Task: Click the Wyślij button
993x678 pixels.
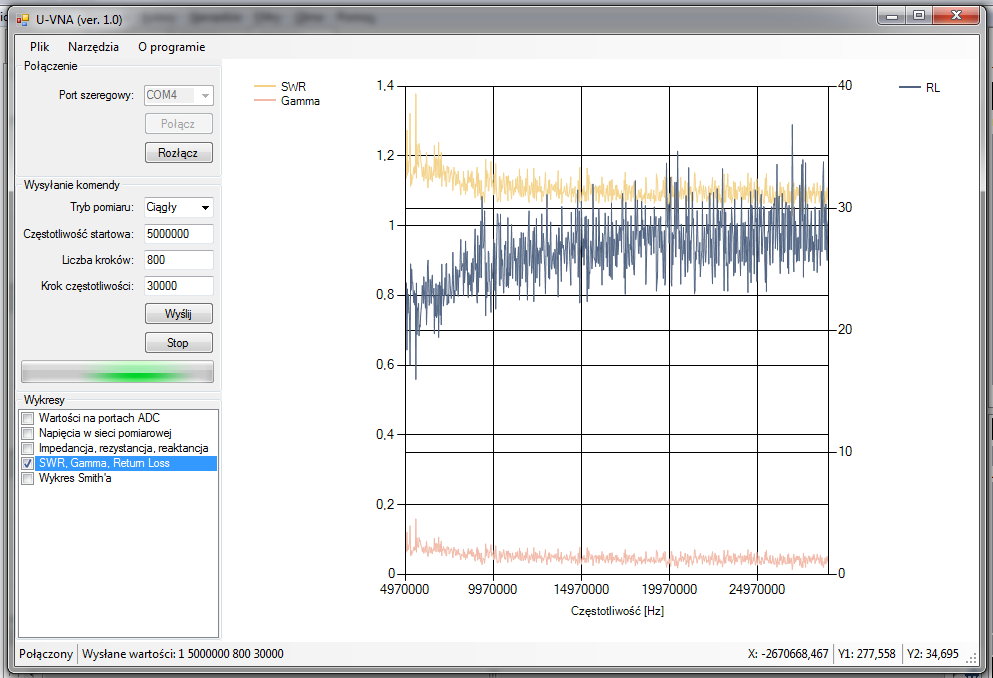Action: pos(179,314)
